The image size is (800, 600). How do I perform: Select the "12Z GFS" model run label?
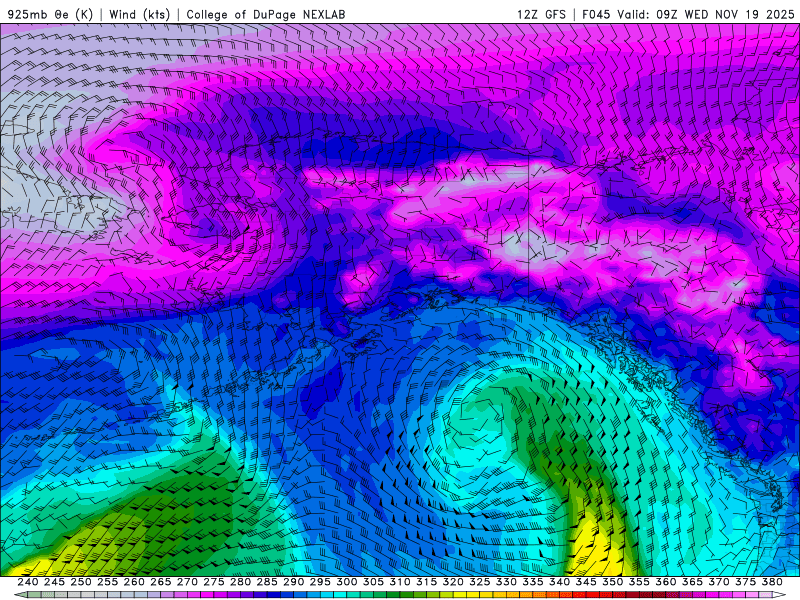tap(541, 14)
